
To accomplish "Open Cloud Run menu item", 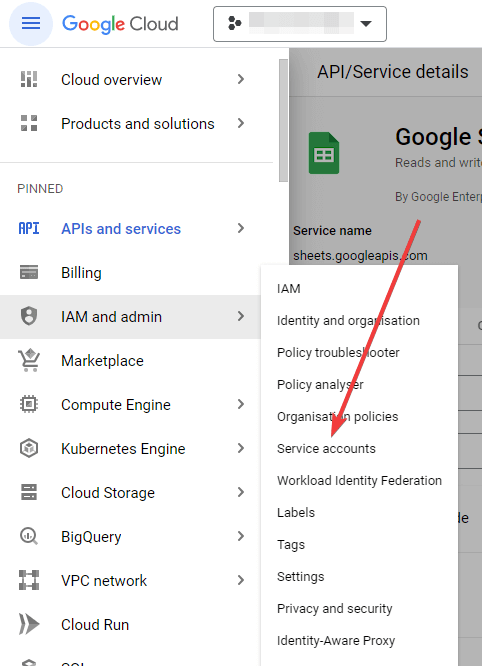I will (95, 625).
